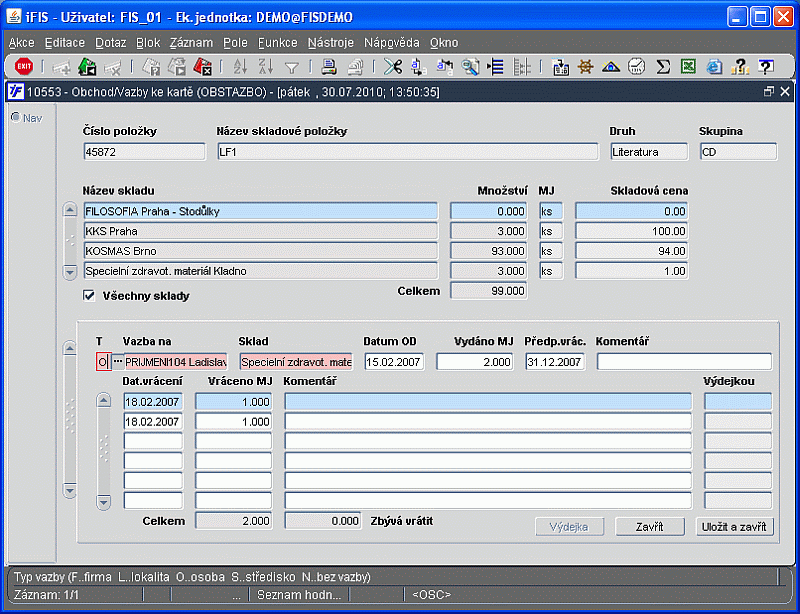
Task: Click the red EXIT icon in toolbar
Action: (24, 67)
